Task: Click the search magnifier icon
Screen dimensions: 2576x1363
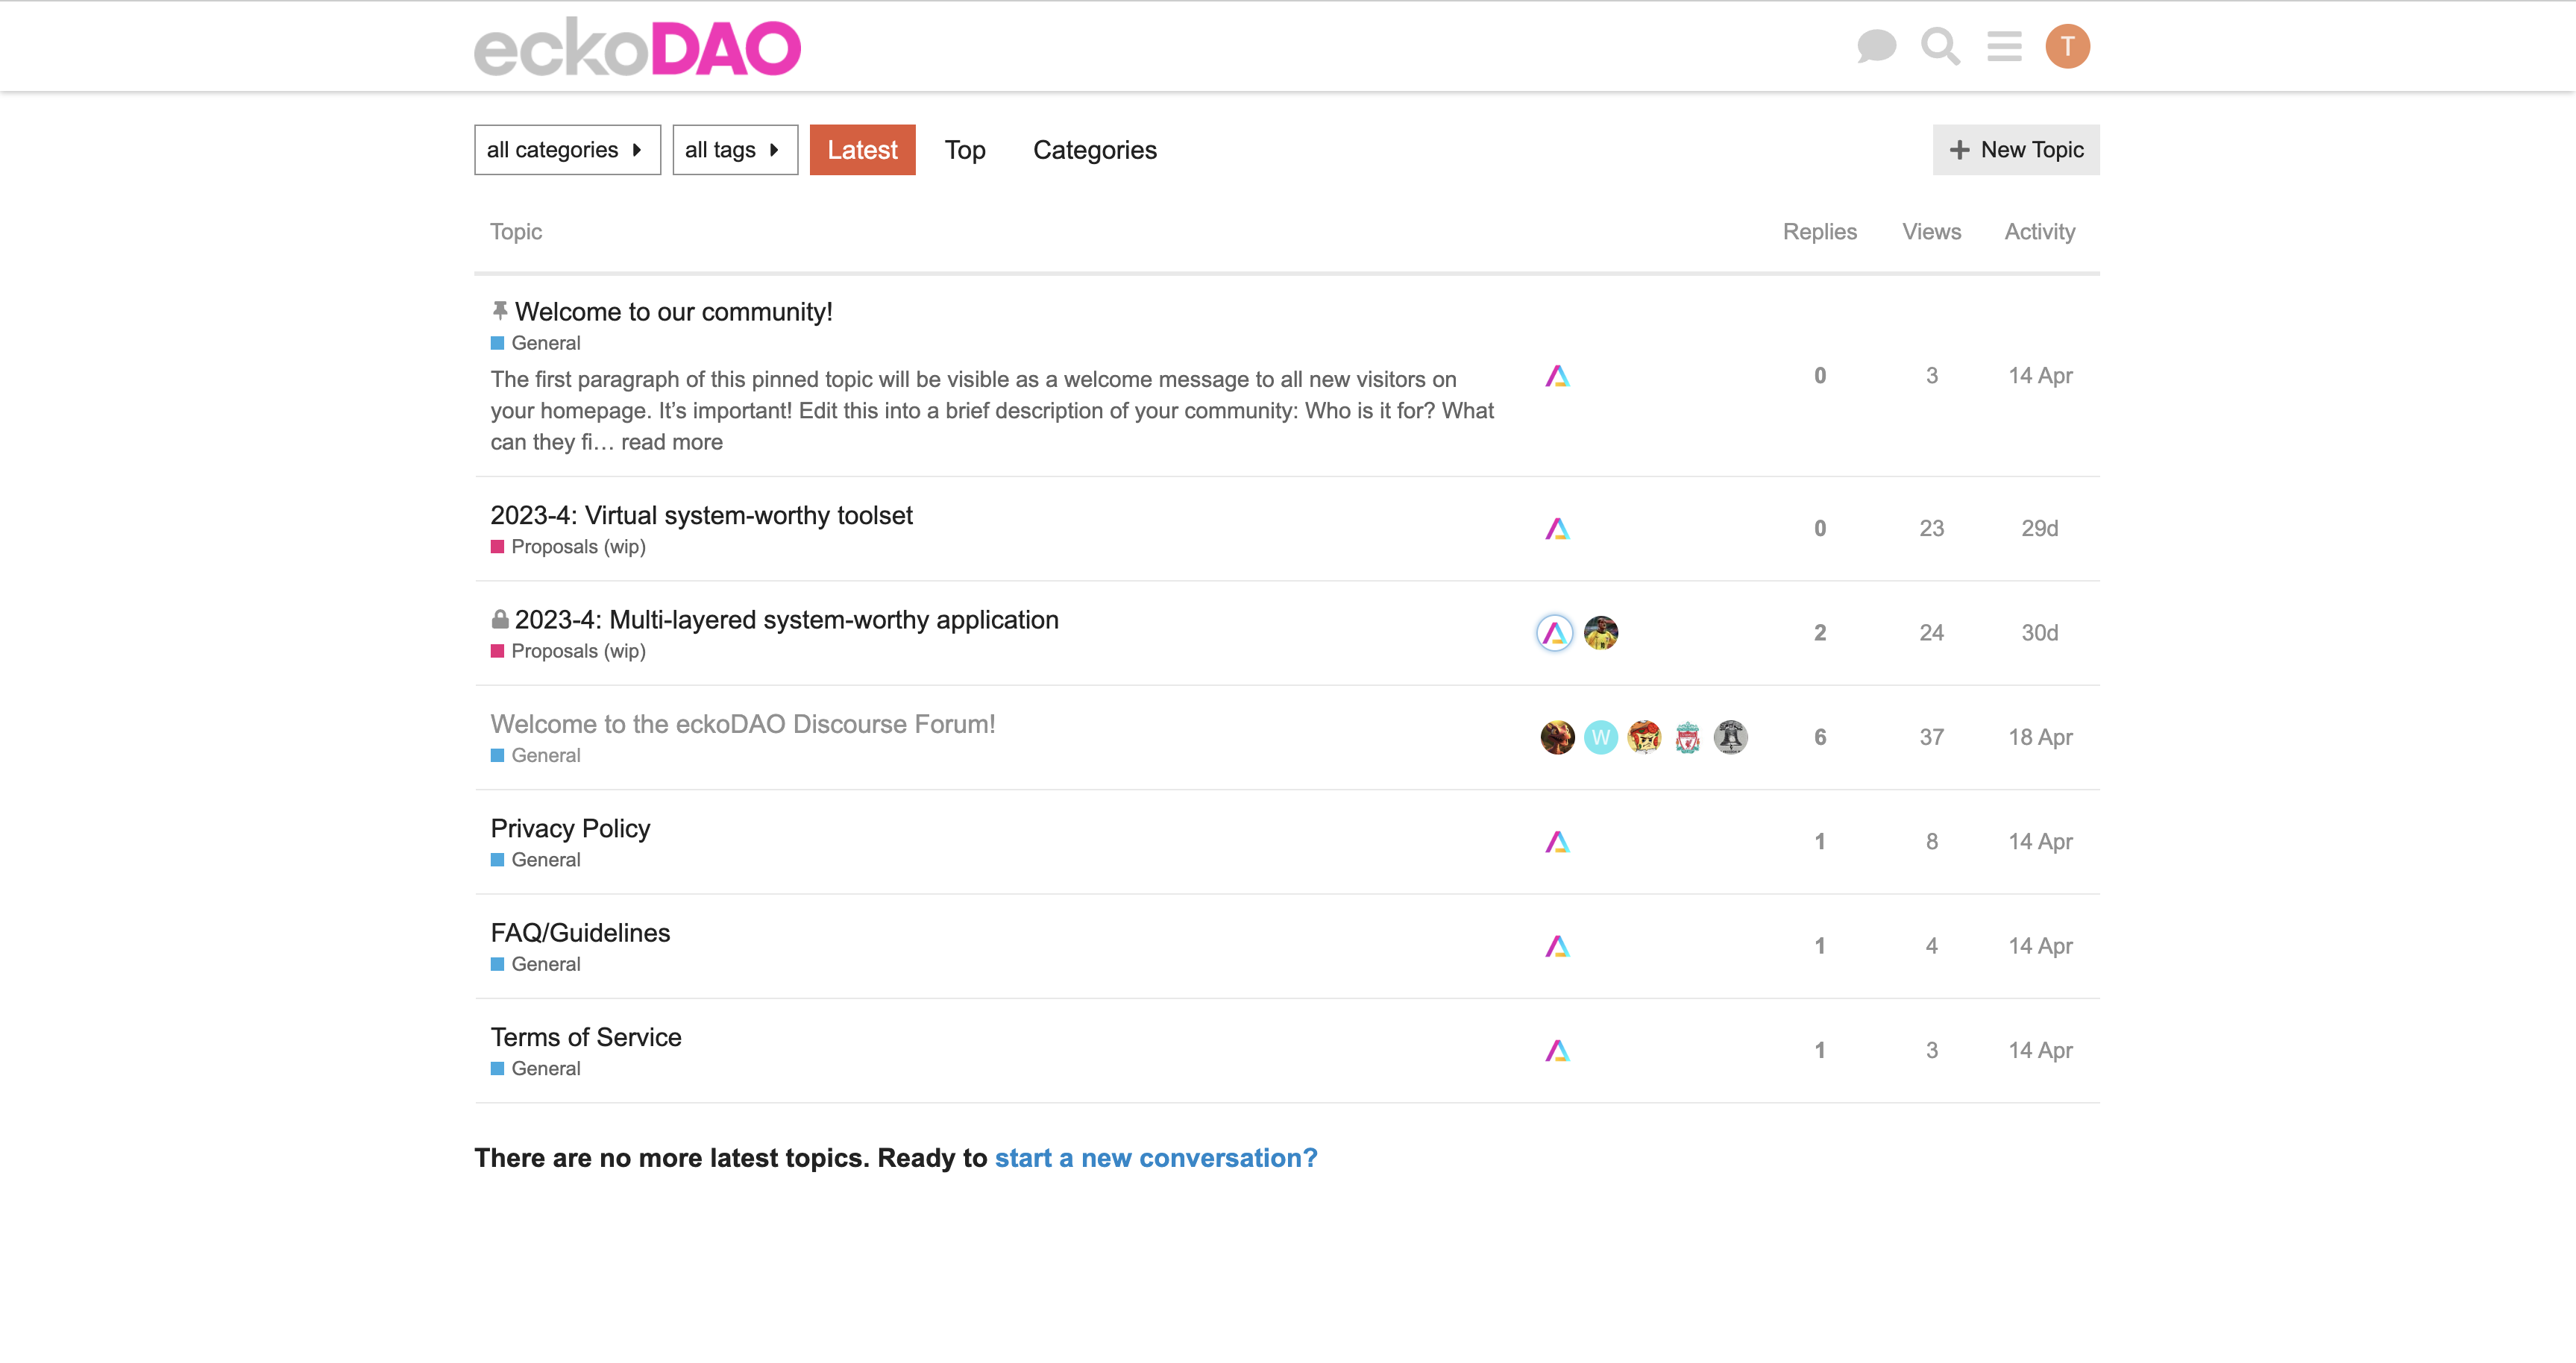Action: [1940, 46]
